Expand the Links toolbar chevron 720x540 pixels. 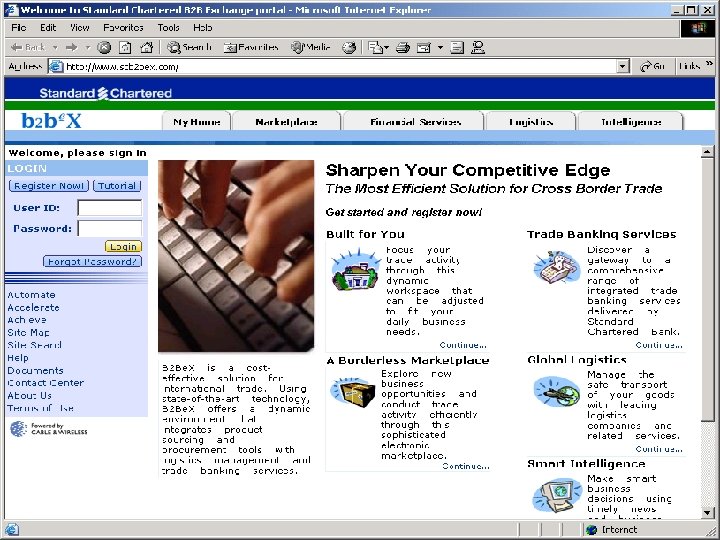coord(710,64)
